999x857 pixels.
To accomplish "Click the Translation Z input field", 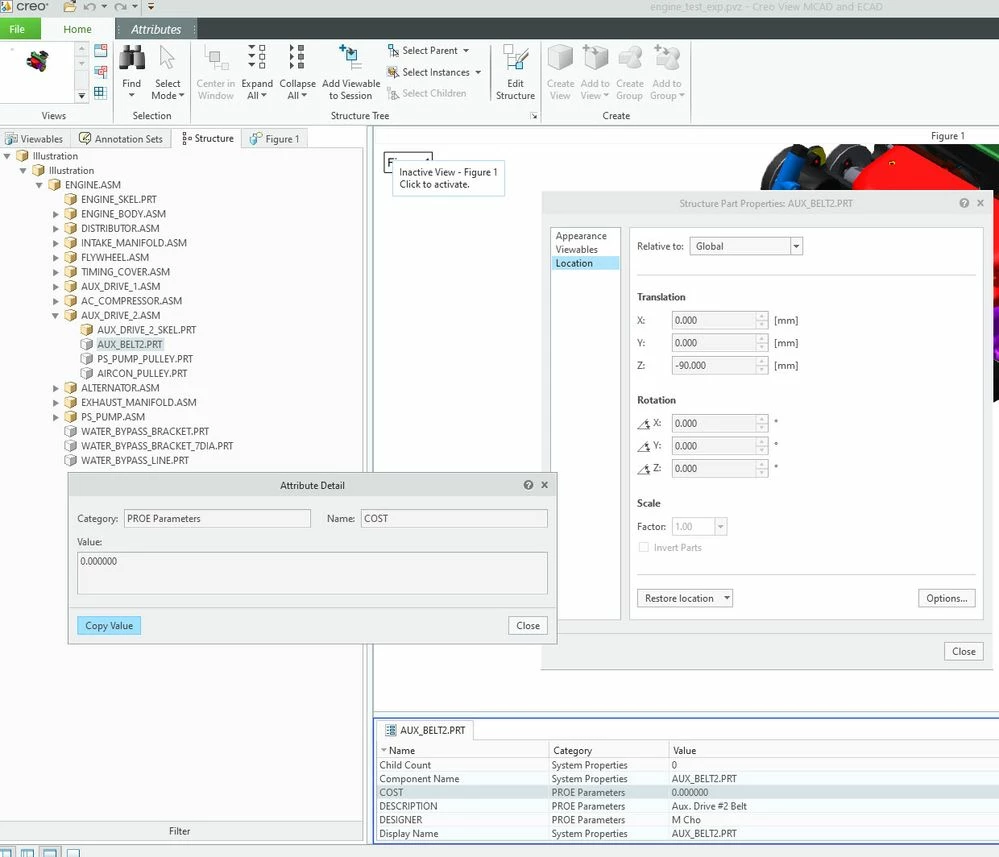I will click(714, 366).
